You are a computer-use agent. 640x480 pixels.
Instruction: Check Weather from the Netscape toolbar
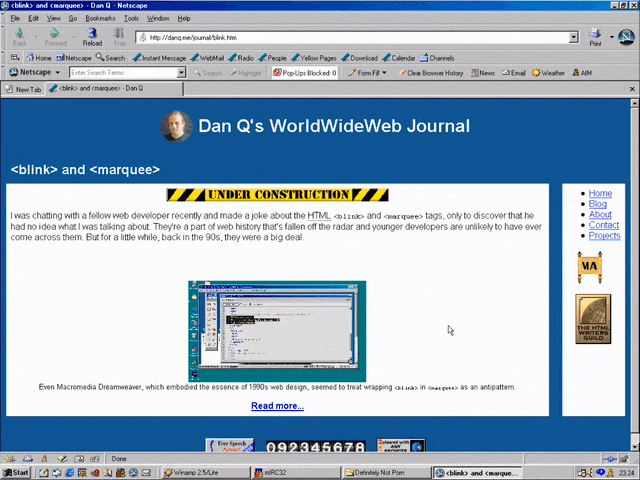click(548, 73)
